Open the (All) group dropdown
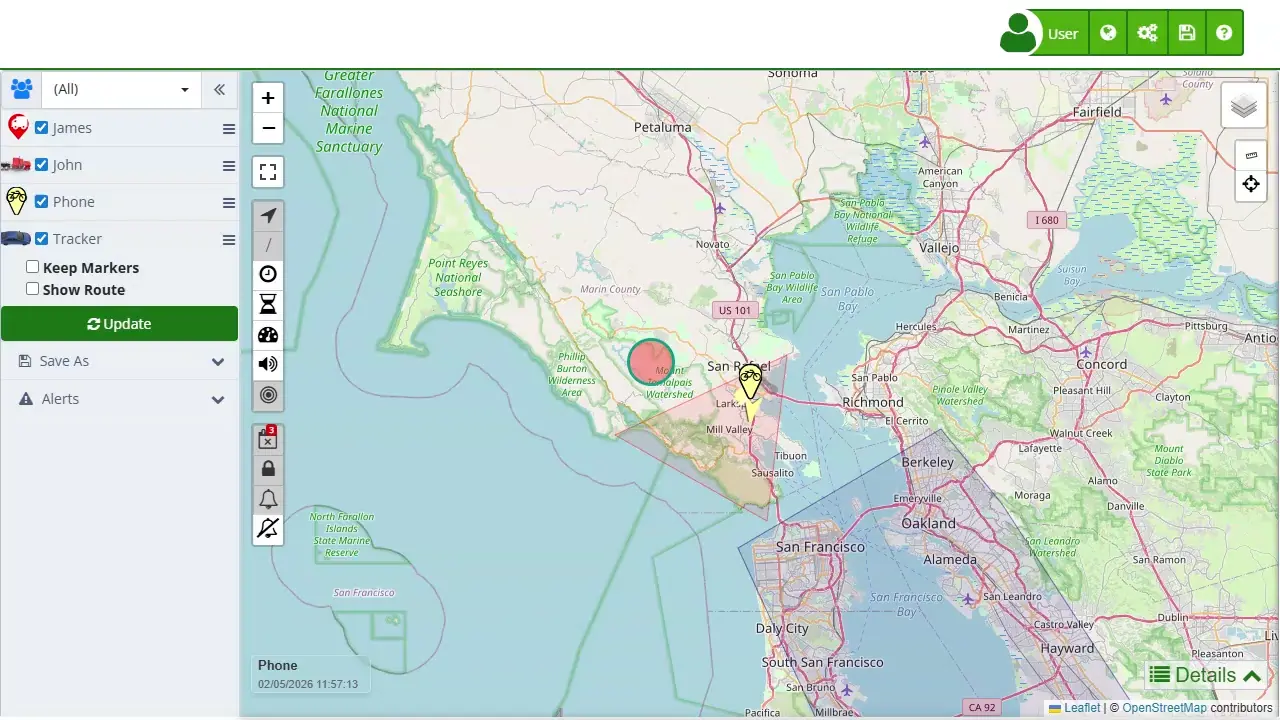 coord(119,89)
